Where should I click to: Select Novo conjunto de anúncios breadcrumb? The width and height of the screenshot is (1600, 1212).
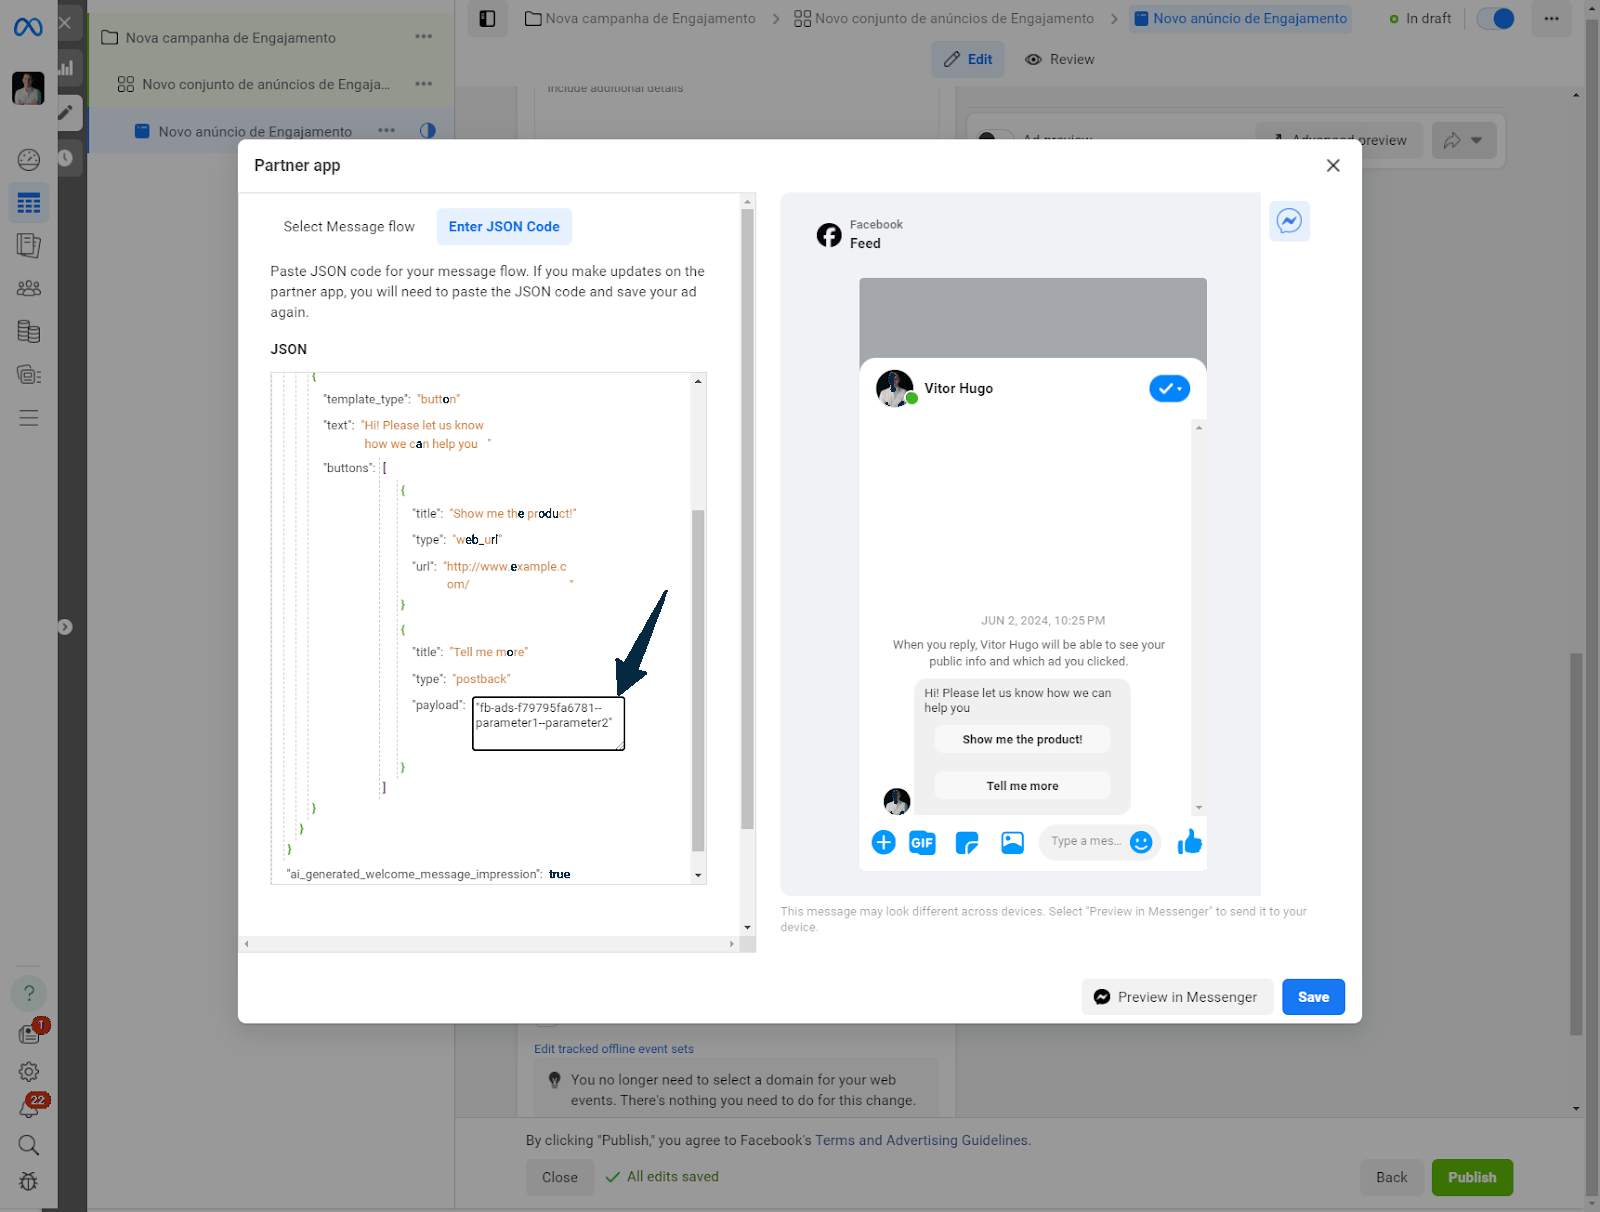coord(944,18)
